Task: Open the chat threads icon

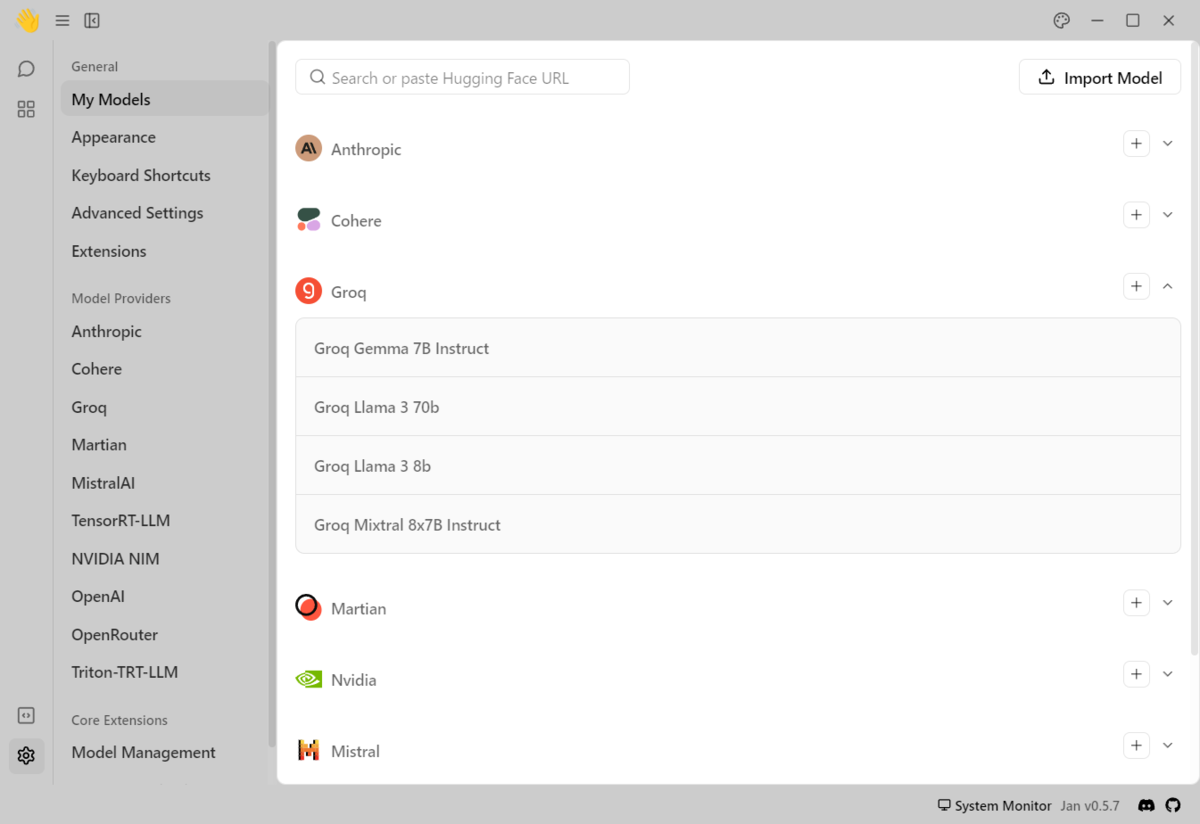Action: coord(27,69)
